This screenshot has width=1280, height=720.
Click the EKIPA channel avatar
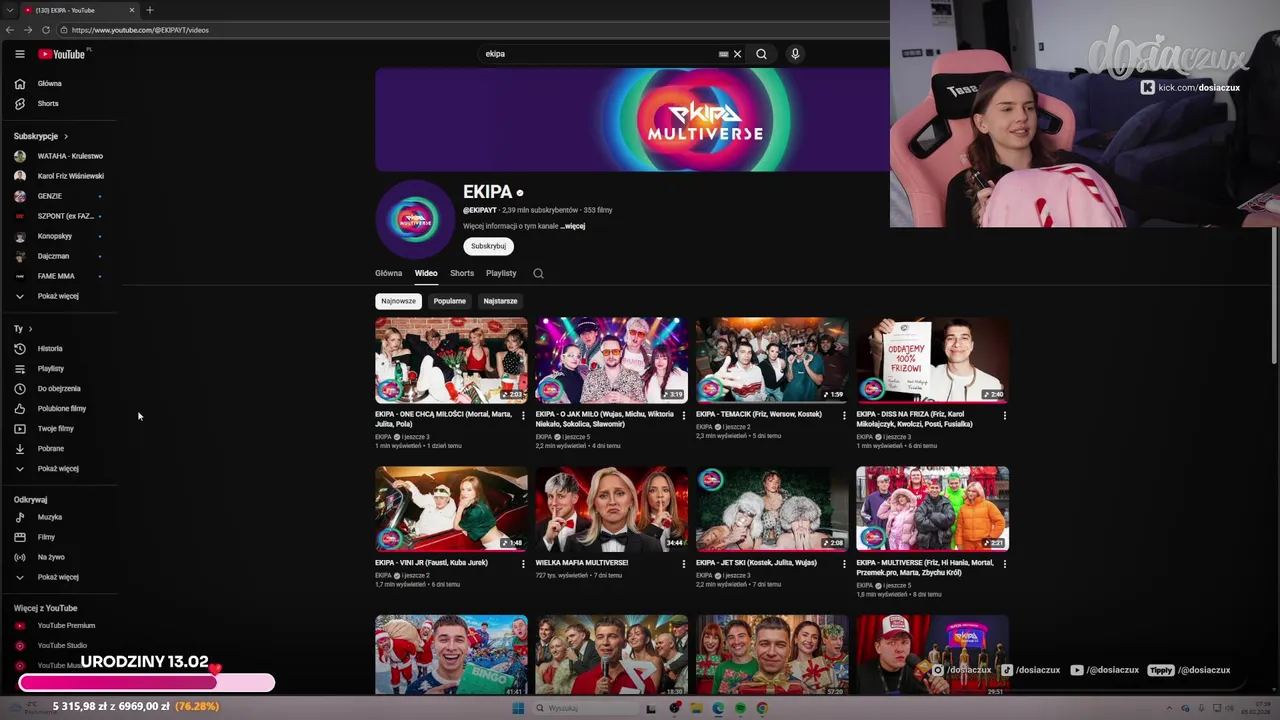(415, 218)
